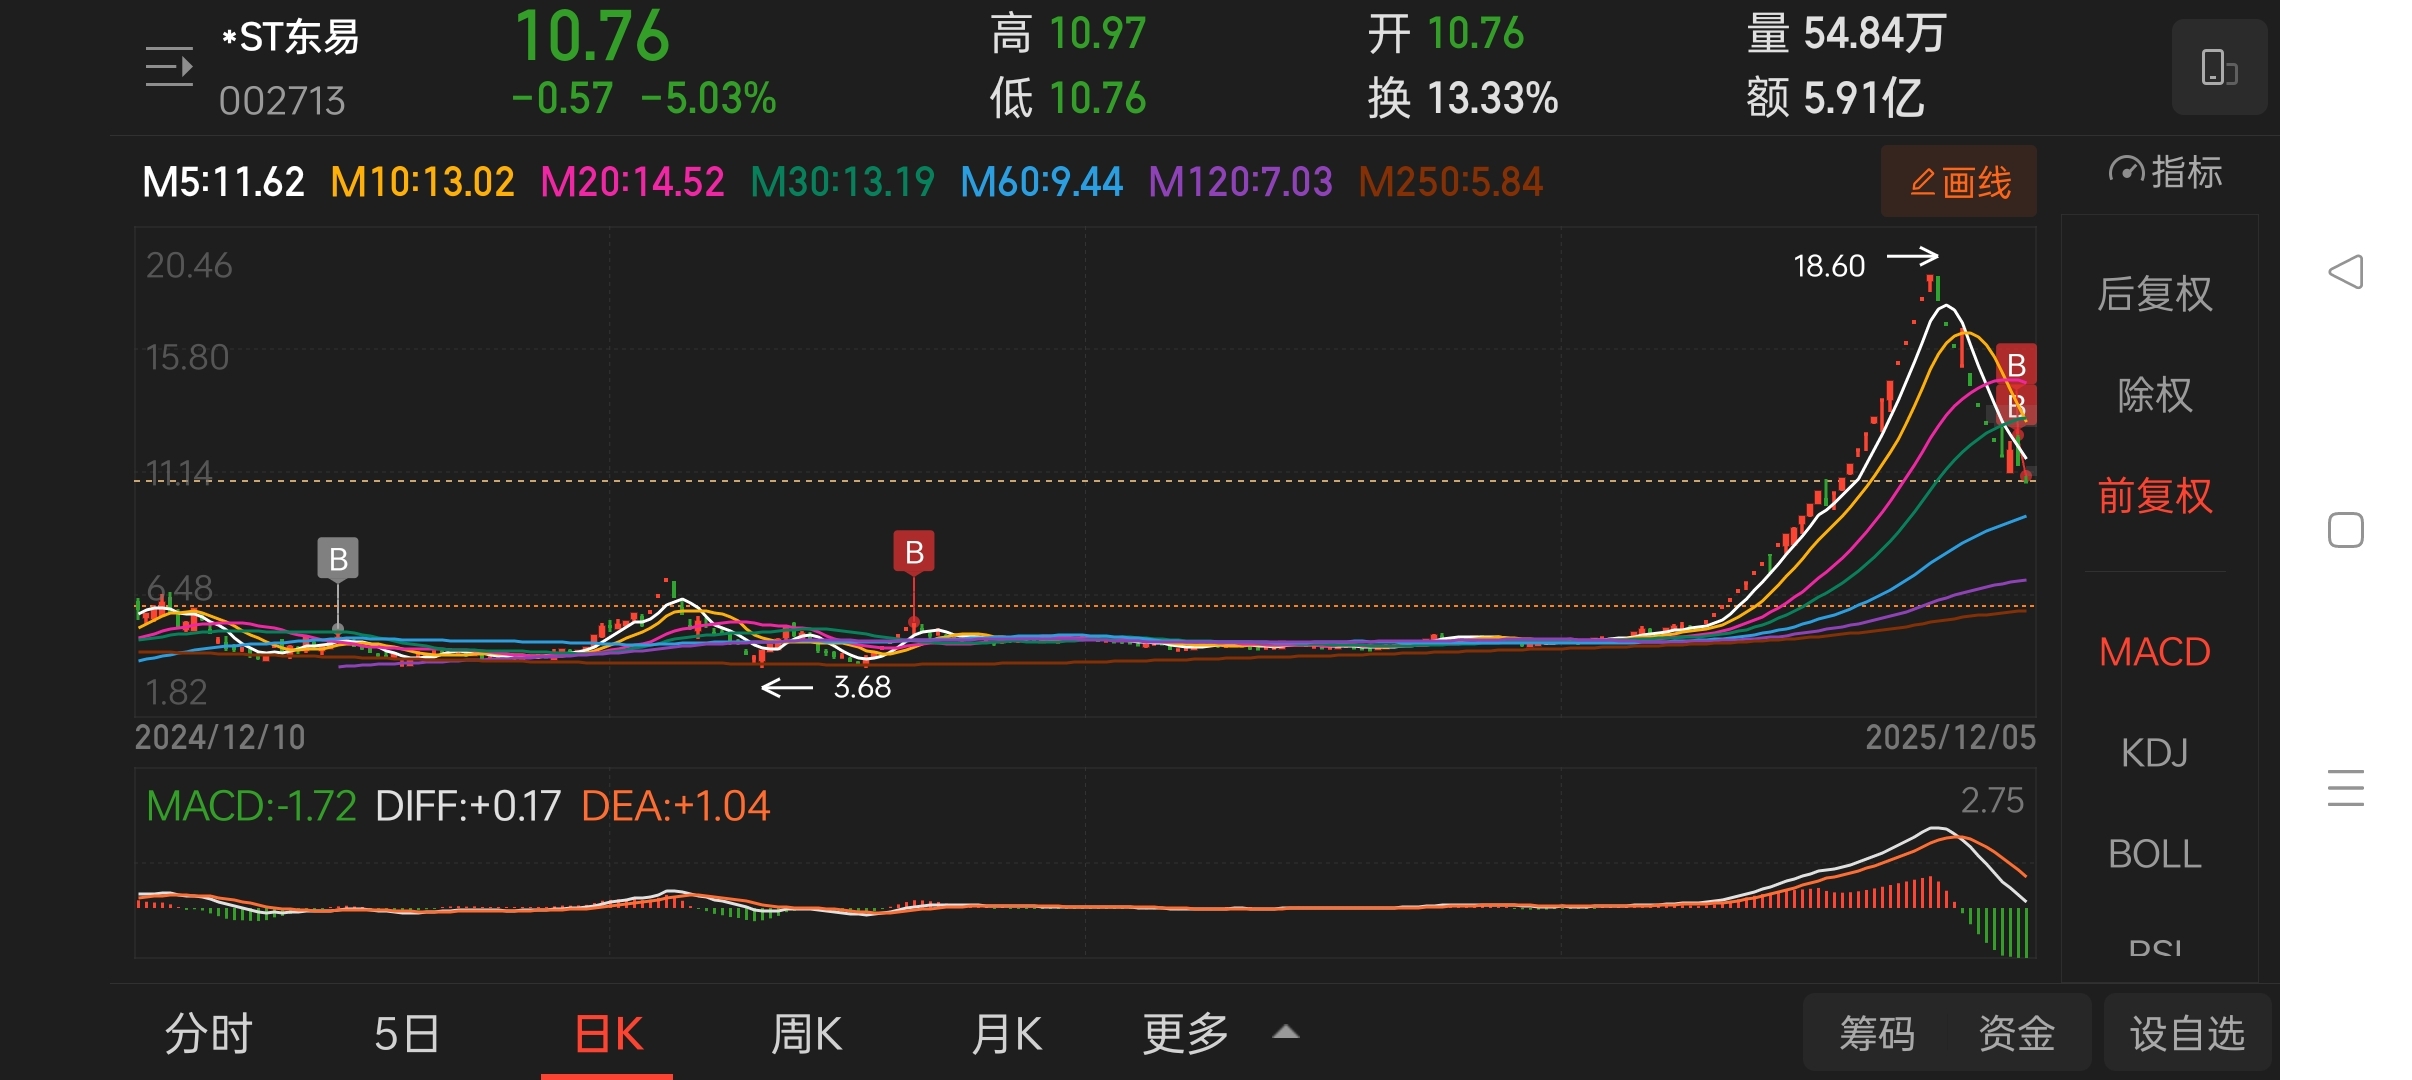Switch indicator to KDJ
The image size is (2412, 1080).
click(x=2154, y=752)
